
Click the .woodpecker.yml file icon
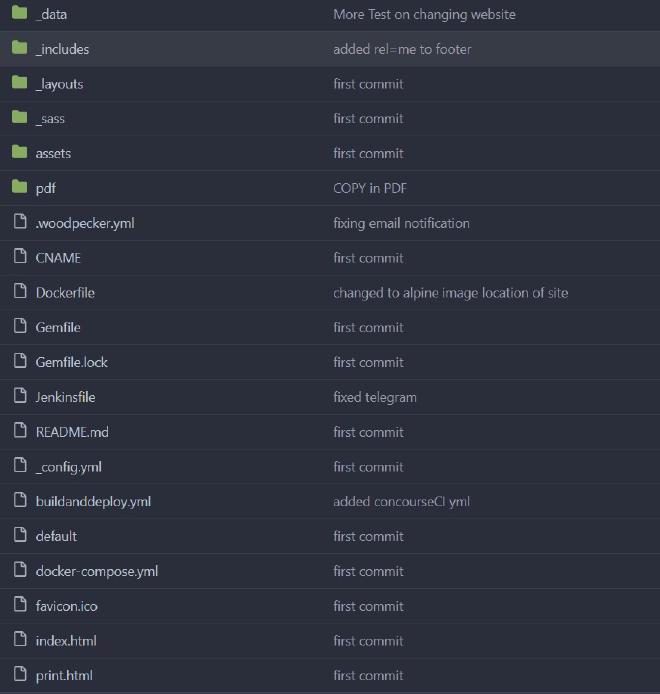19,223
